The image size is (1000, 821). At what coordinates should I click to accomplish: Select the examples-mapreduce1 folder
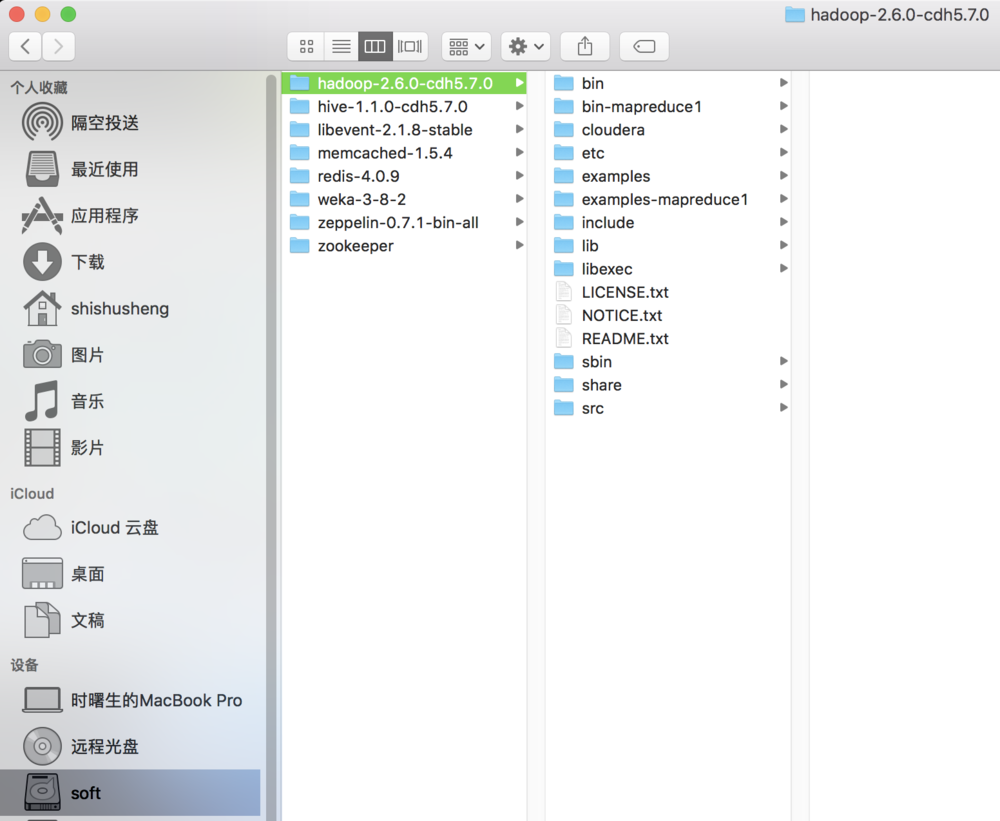coord(668,199)
